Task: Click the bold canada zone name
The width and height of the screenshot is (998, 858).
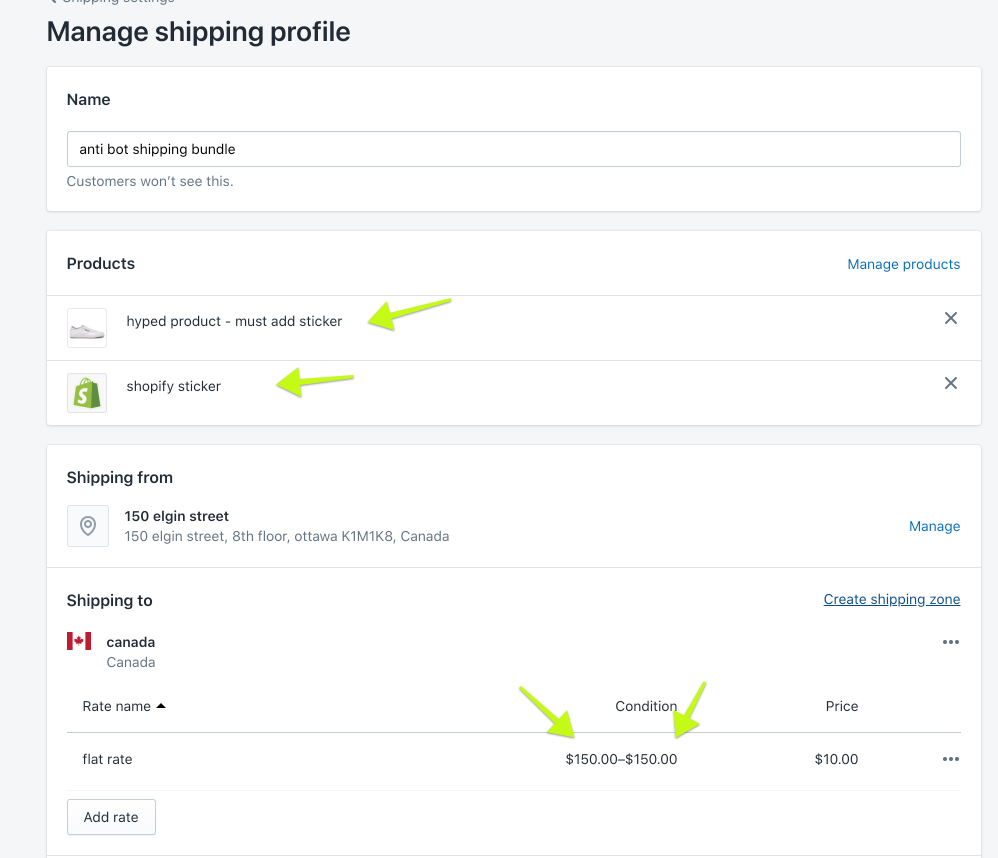Action: coord(130,642)
